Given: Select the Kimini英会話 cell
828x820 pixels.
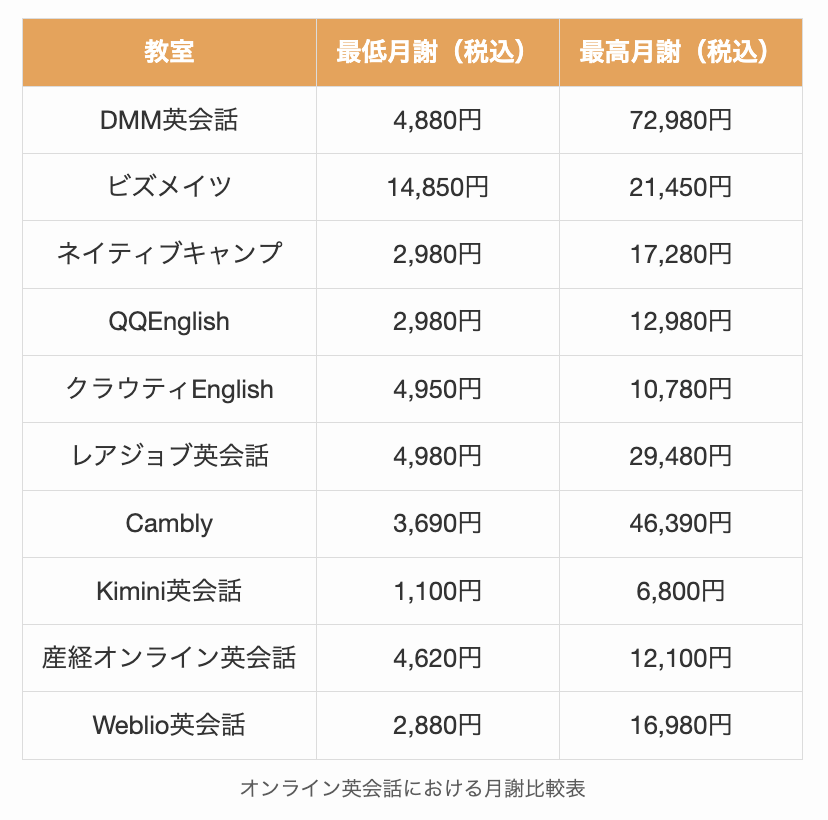Looking at the screenshot, I should (x=169, y=591).
